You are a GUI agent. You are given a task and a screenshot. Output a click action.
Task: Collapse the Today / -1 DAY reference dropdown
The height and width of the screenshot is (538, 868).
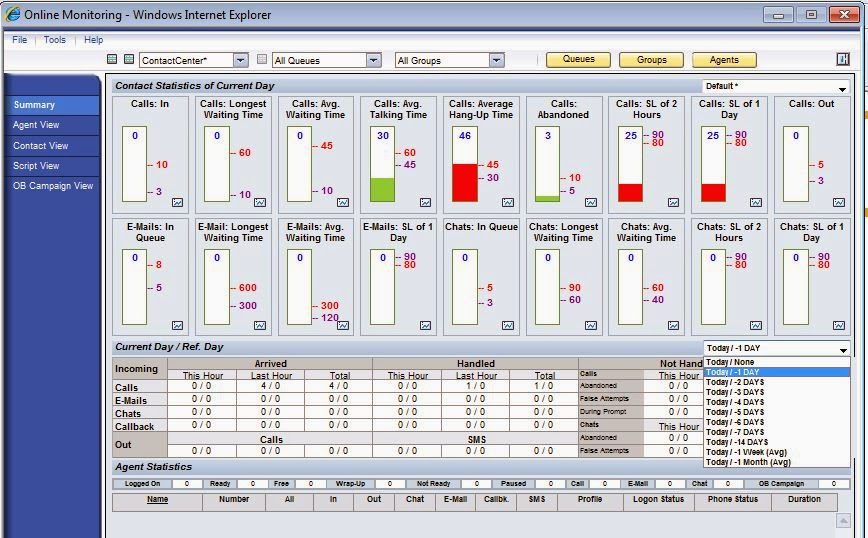tap(843, 349)
